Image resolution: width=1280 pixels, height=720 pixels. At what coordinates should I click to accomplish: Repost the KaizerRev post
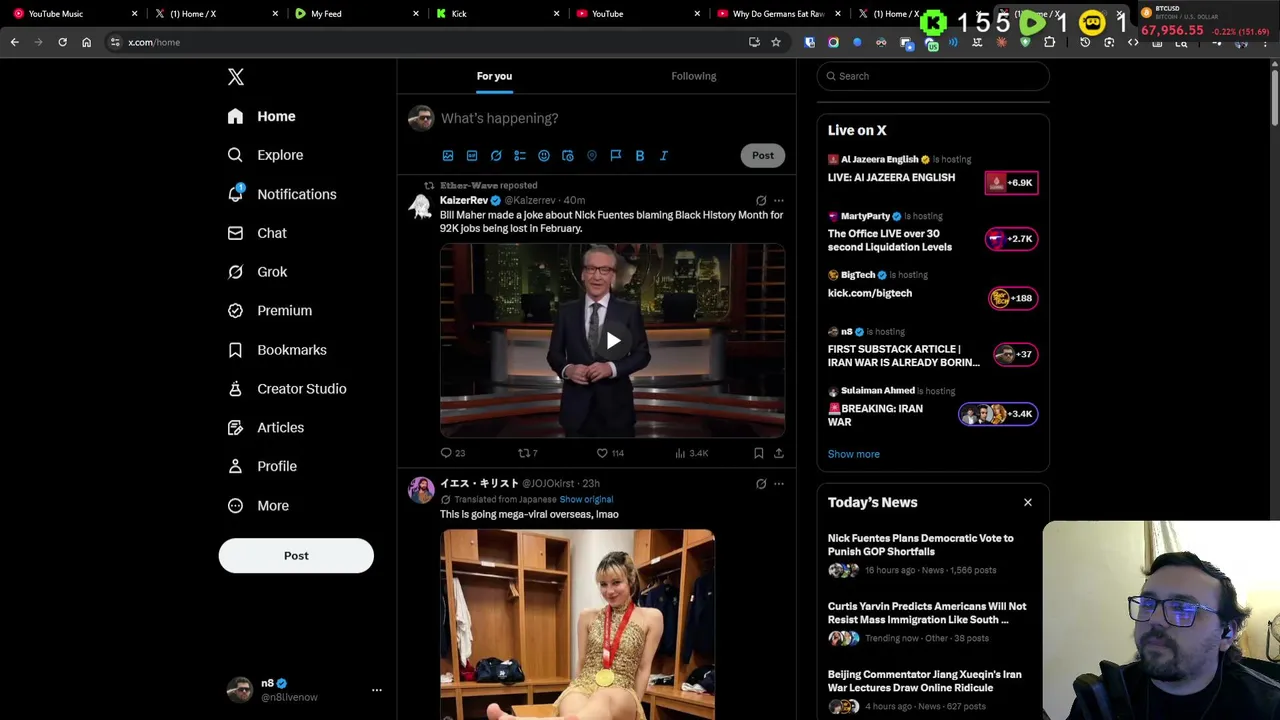coord(527,453)
